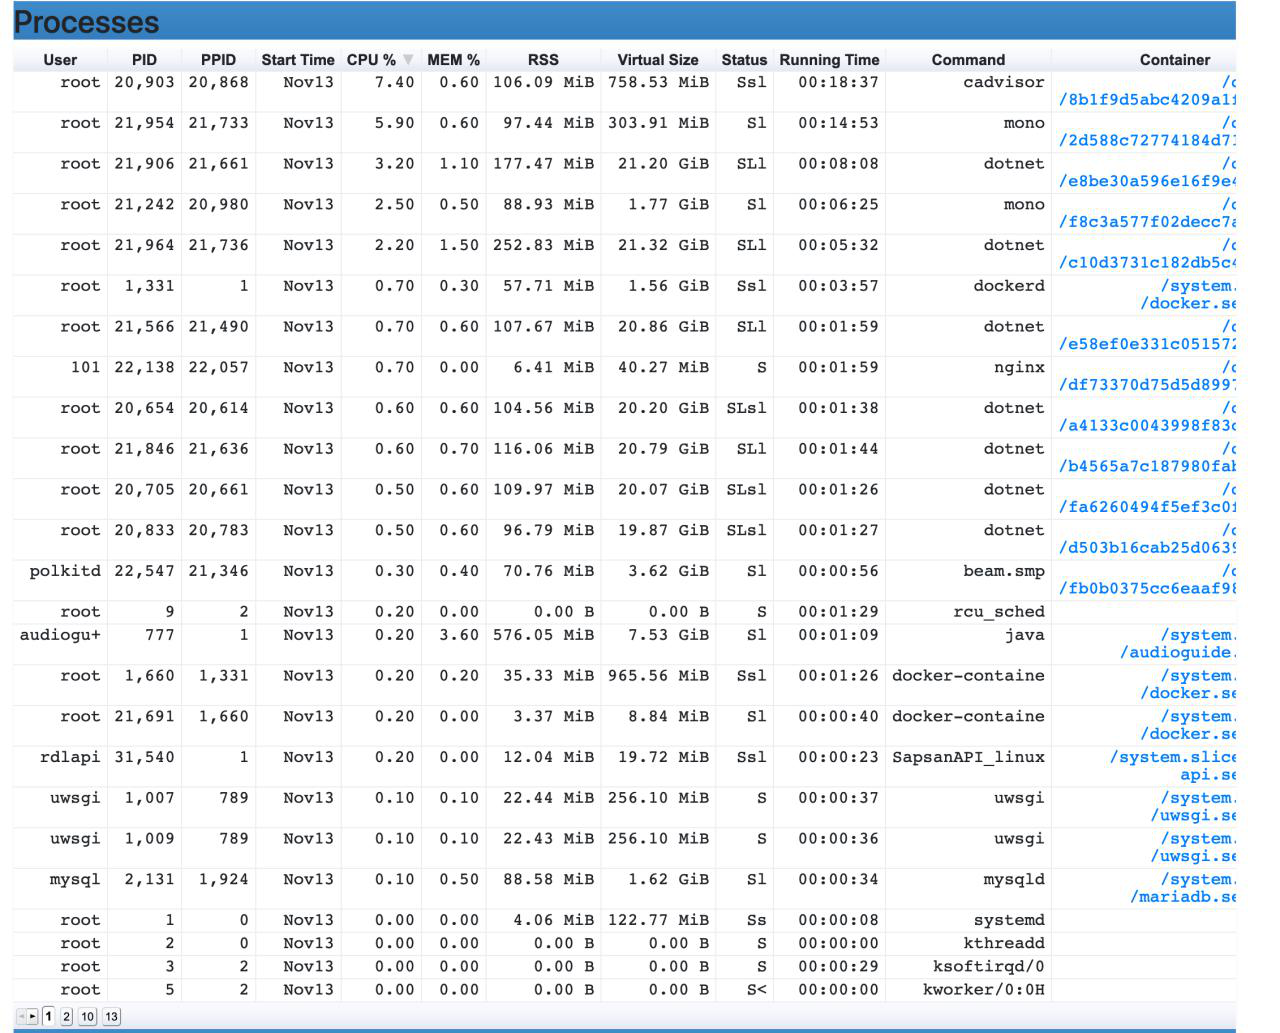
Task: Visit the container link /f8c3a577f02decc7
Action: [1147, 214]
